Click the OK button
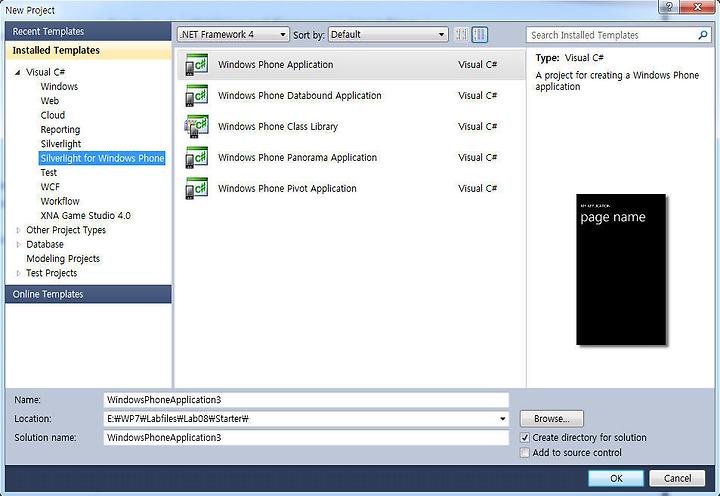The width and height of the screenshot is (720, 496). 616,478
